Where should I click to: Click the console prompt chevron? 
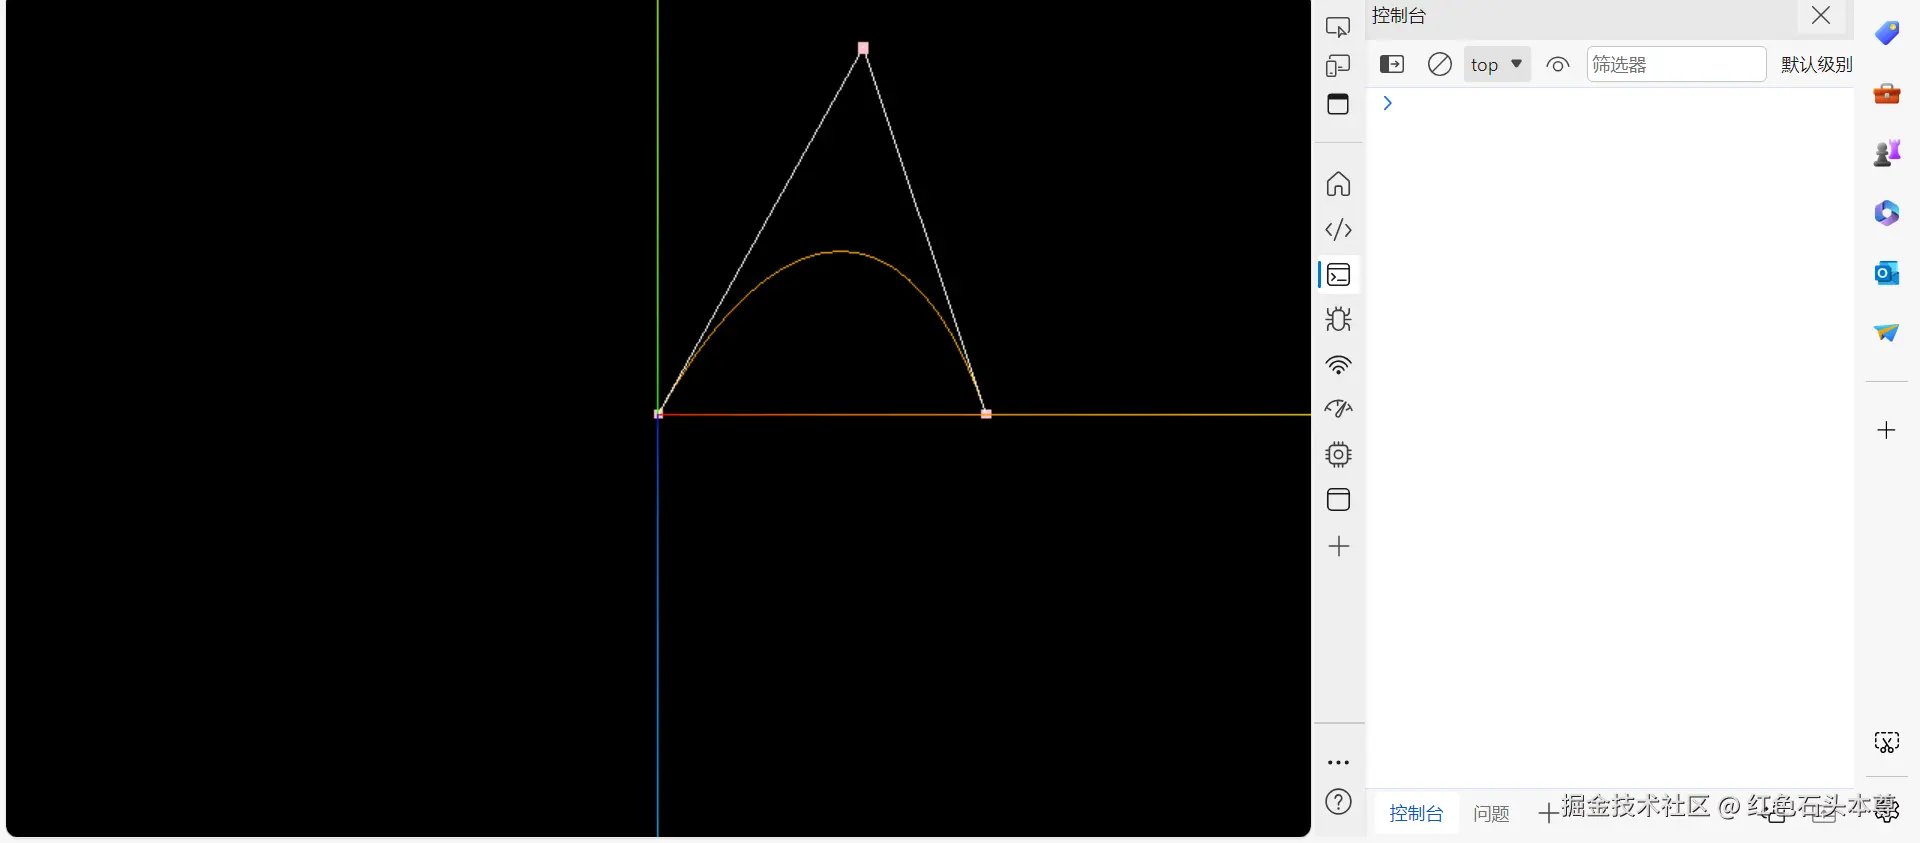tap(1387, 103)
